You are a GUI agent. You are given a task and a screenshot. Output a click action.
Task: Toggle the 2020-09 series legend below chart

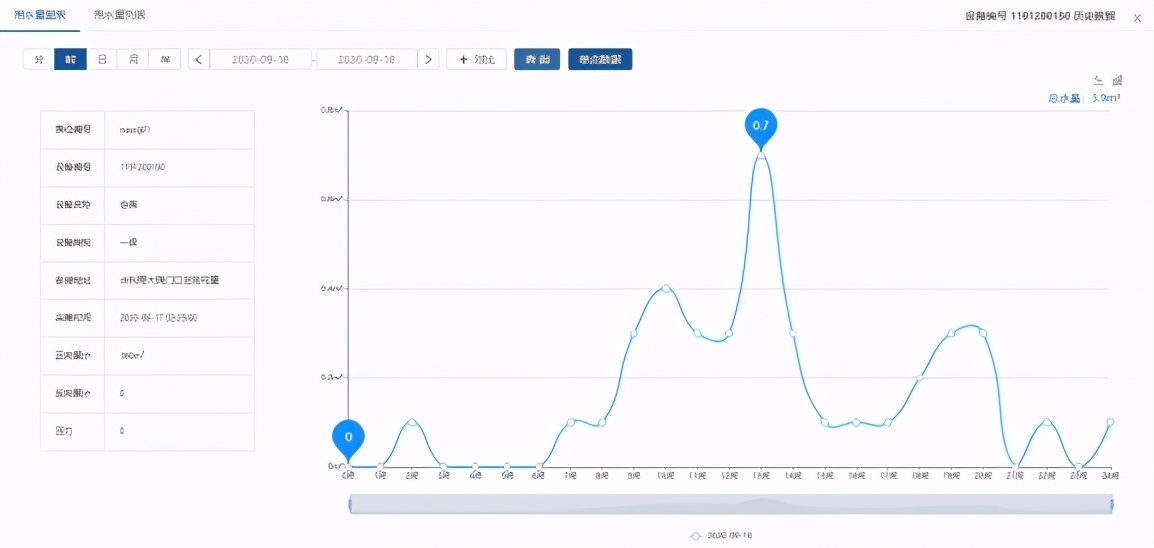click(x=721, y=536)
